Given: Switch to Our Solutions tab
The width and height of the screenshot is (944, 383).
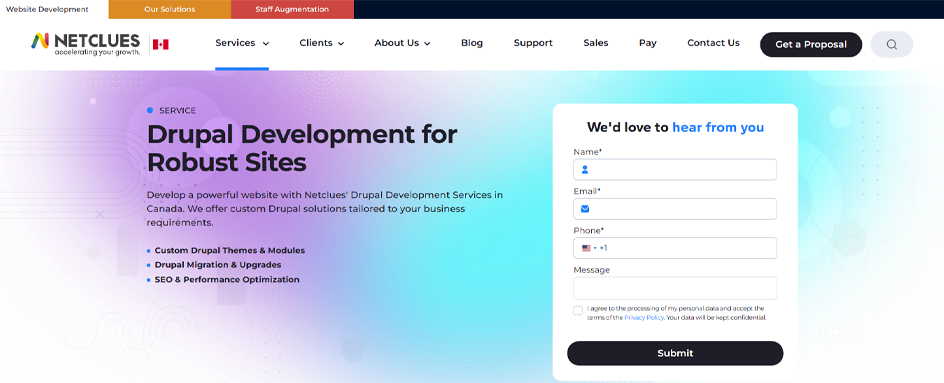Looking at the screenshot, I should tap(170, 10).
